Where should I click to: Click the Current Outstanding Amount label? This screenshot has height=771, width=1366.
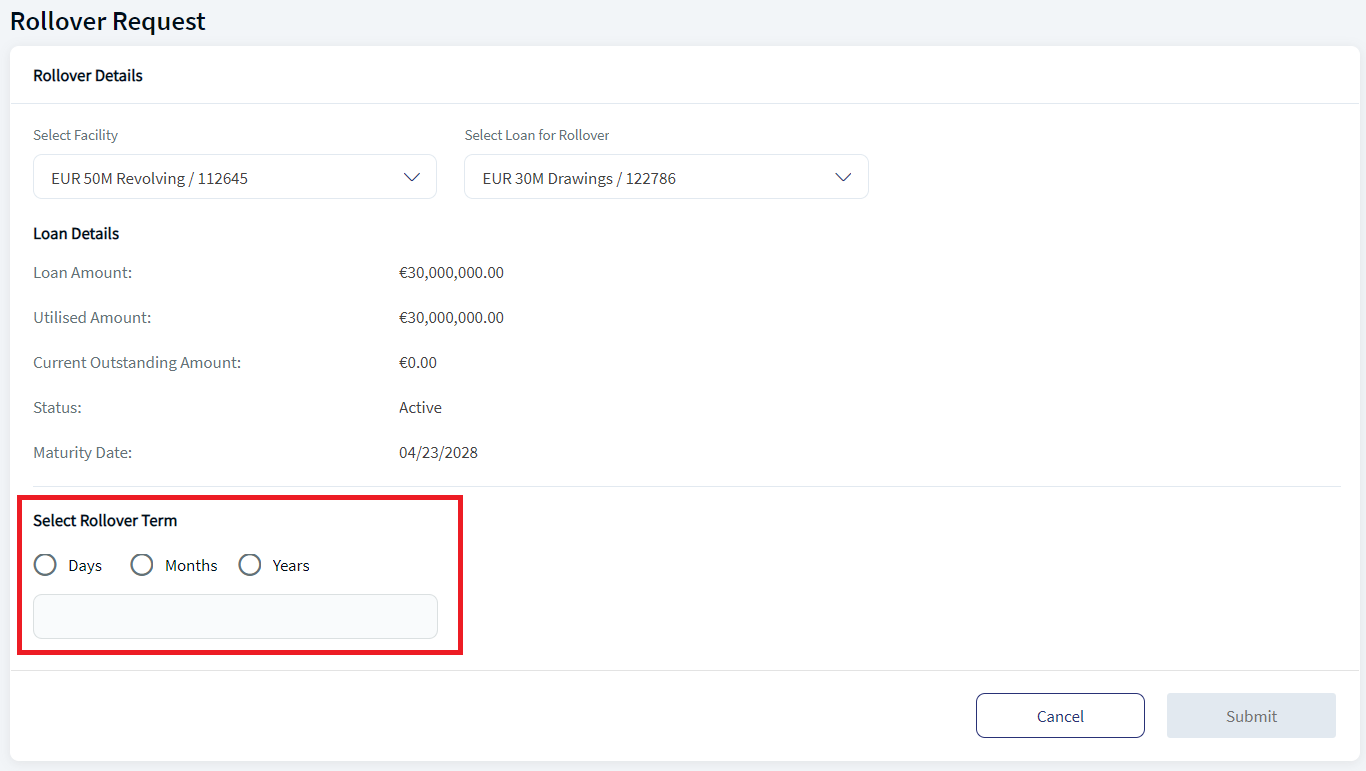click(137, 362)
